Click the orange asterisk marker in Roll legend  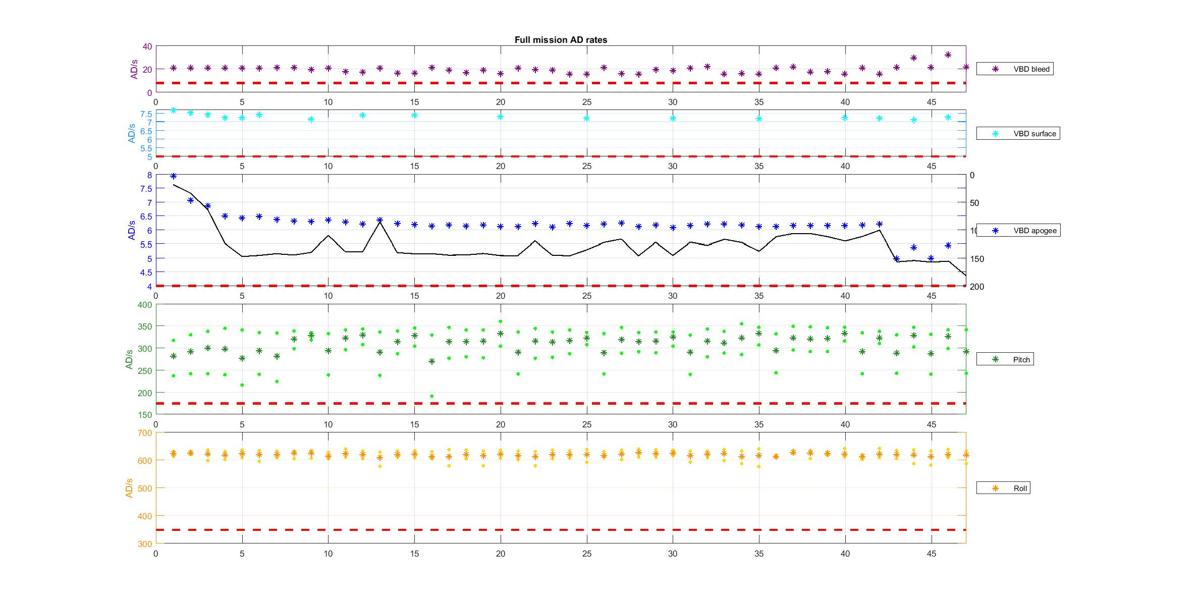pyautogui.click(x=996, y=488)
